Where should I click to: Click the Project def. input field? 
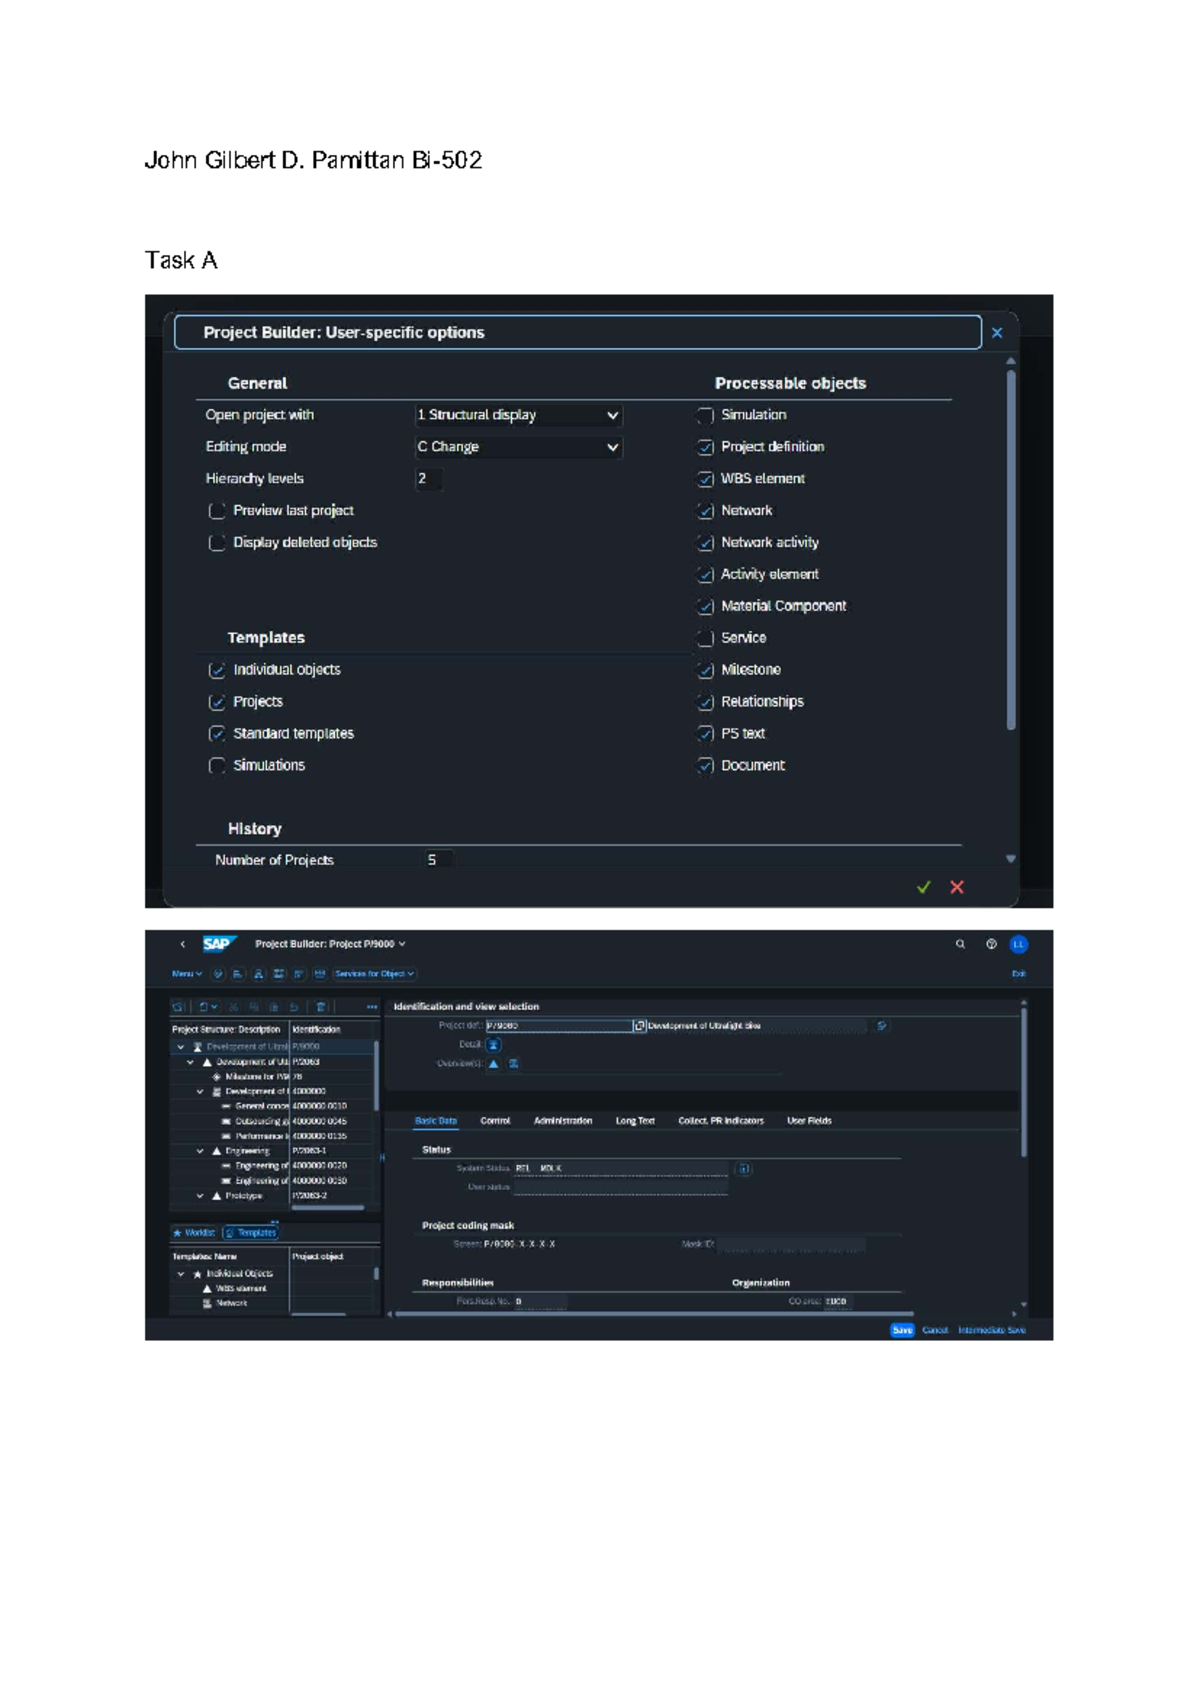559,1026
